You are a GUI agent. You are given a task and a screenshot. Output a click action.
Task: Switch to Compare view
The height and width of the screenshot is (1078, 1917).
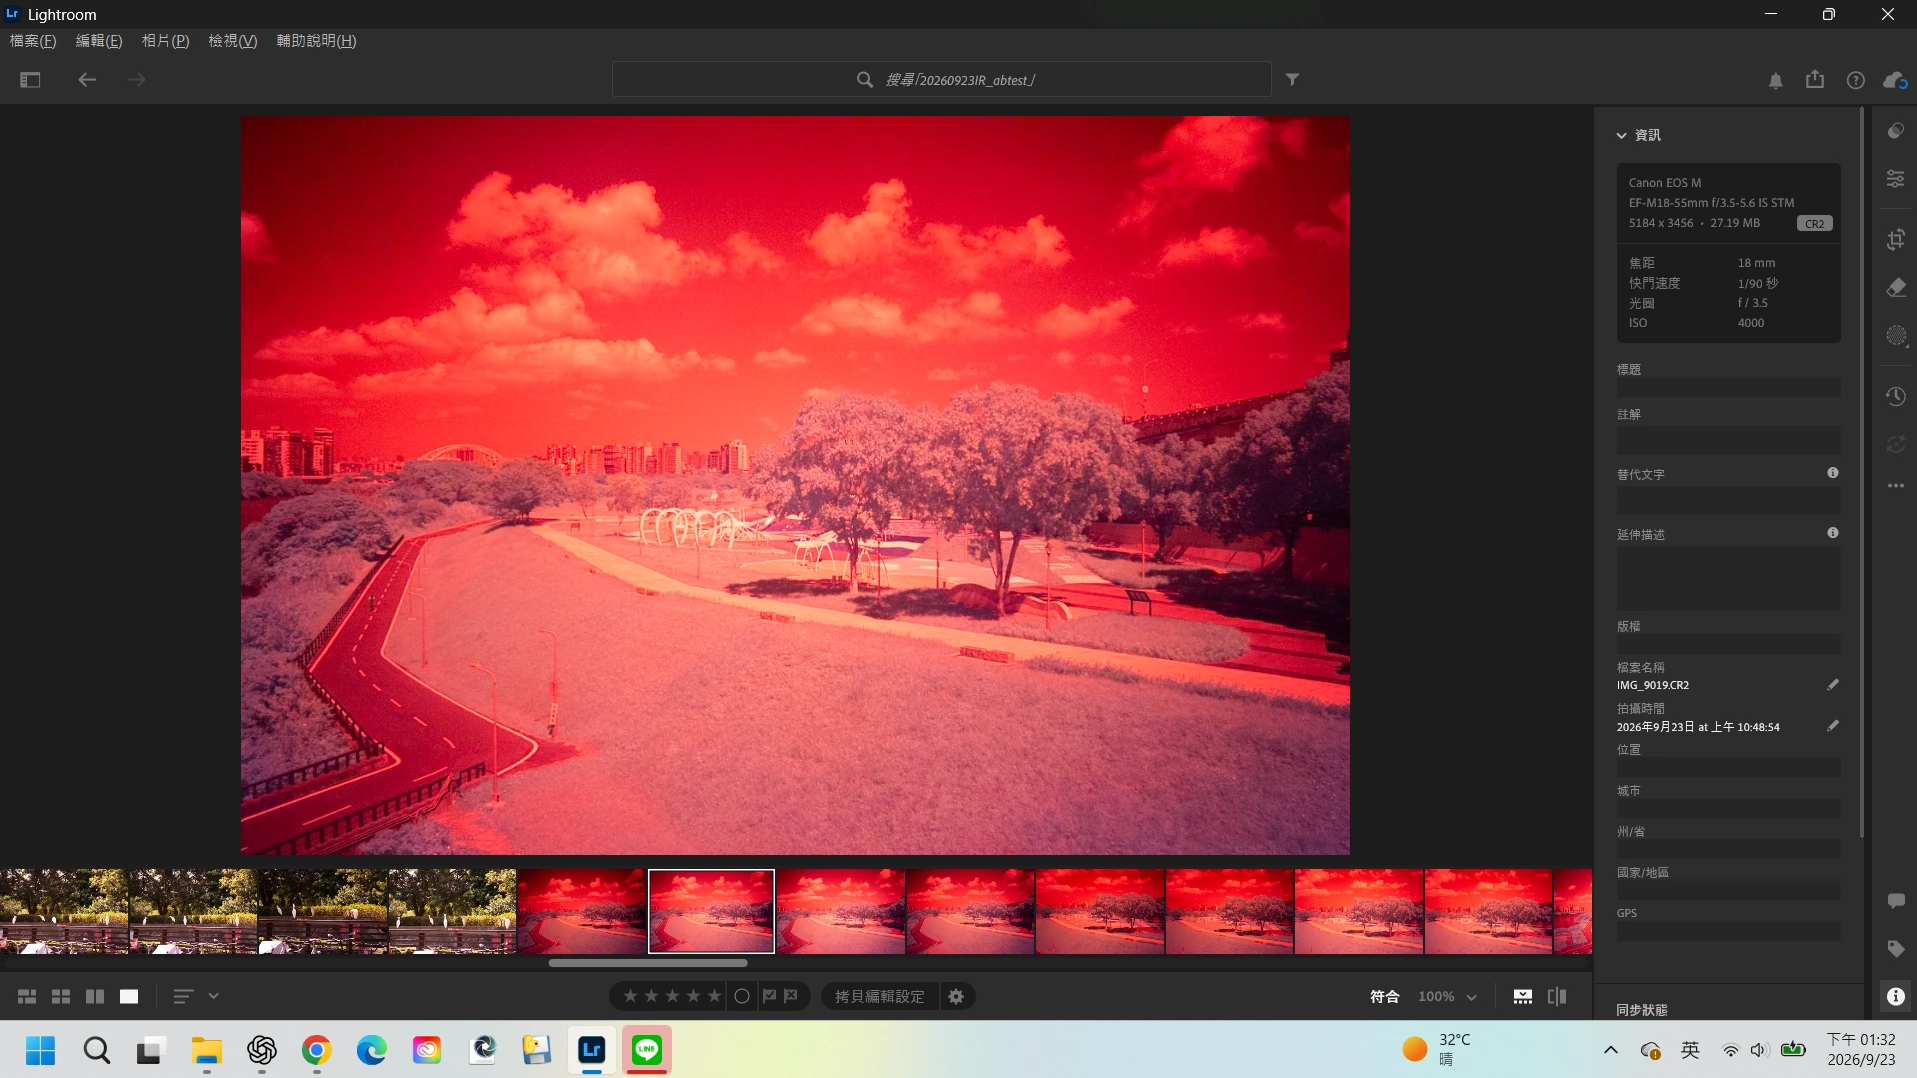click(95, 997)
